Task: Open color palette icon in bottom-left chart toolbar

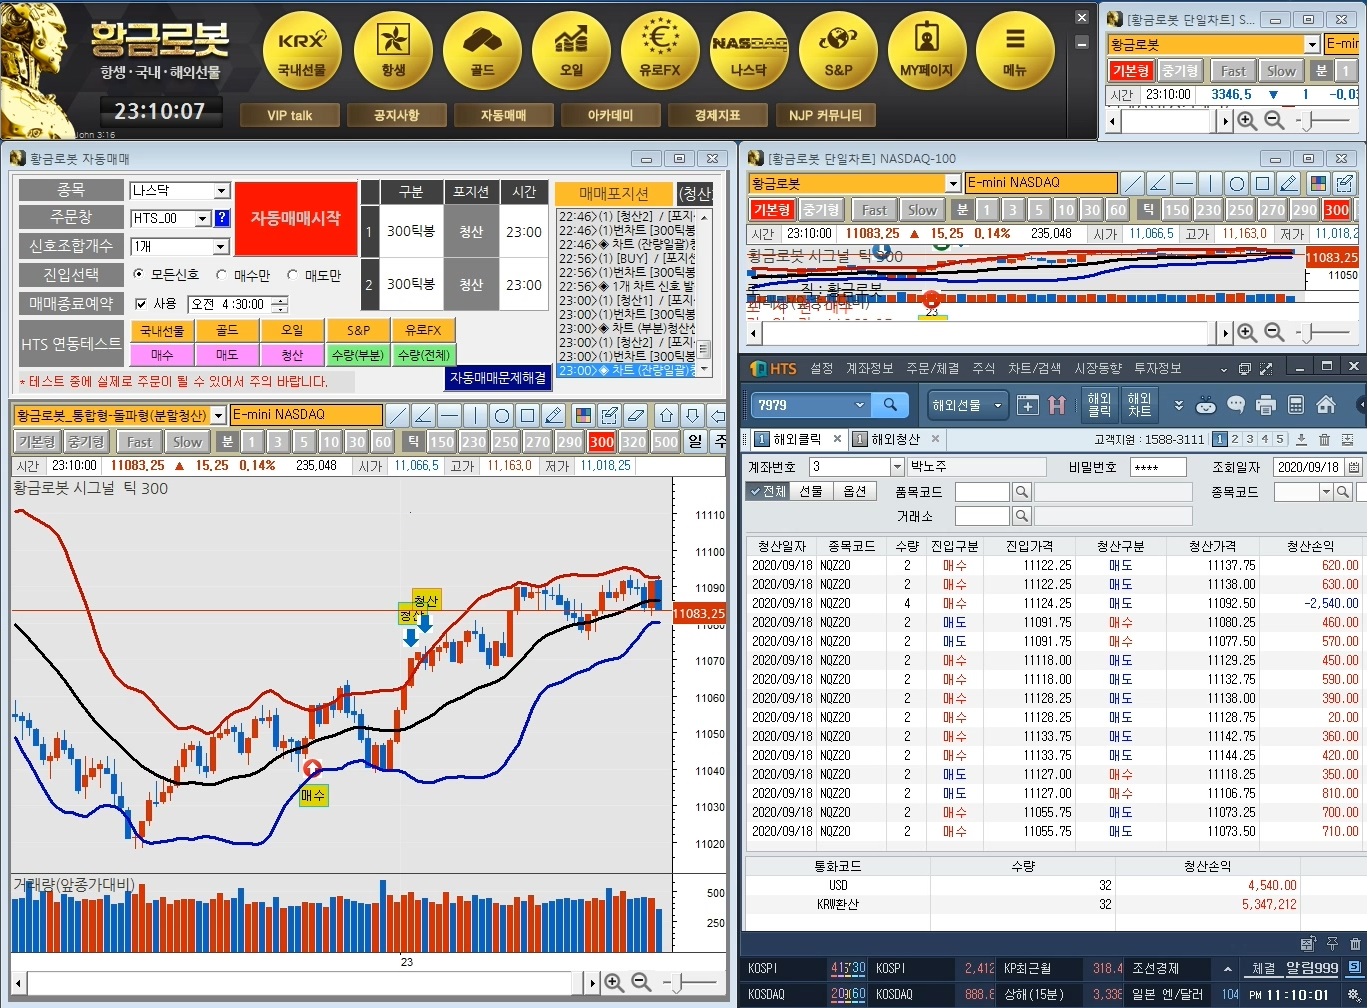Action: pyautogui.click(x=584, y=416)
